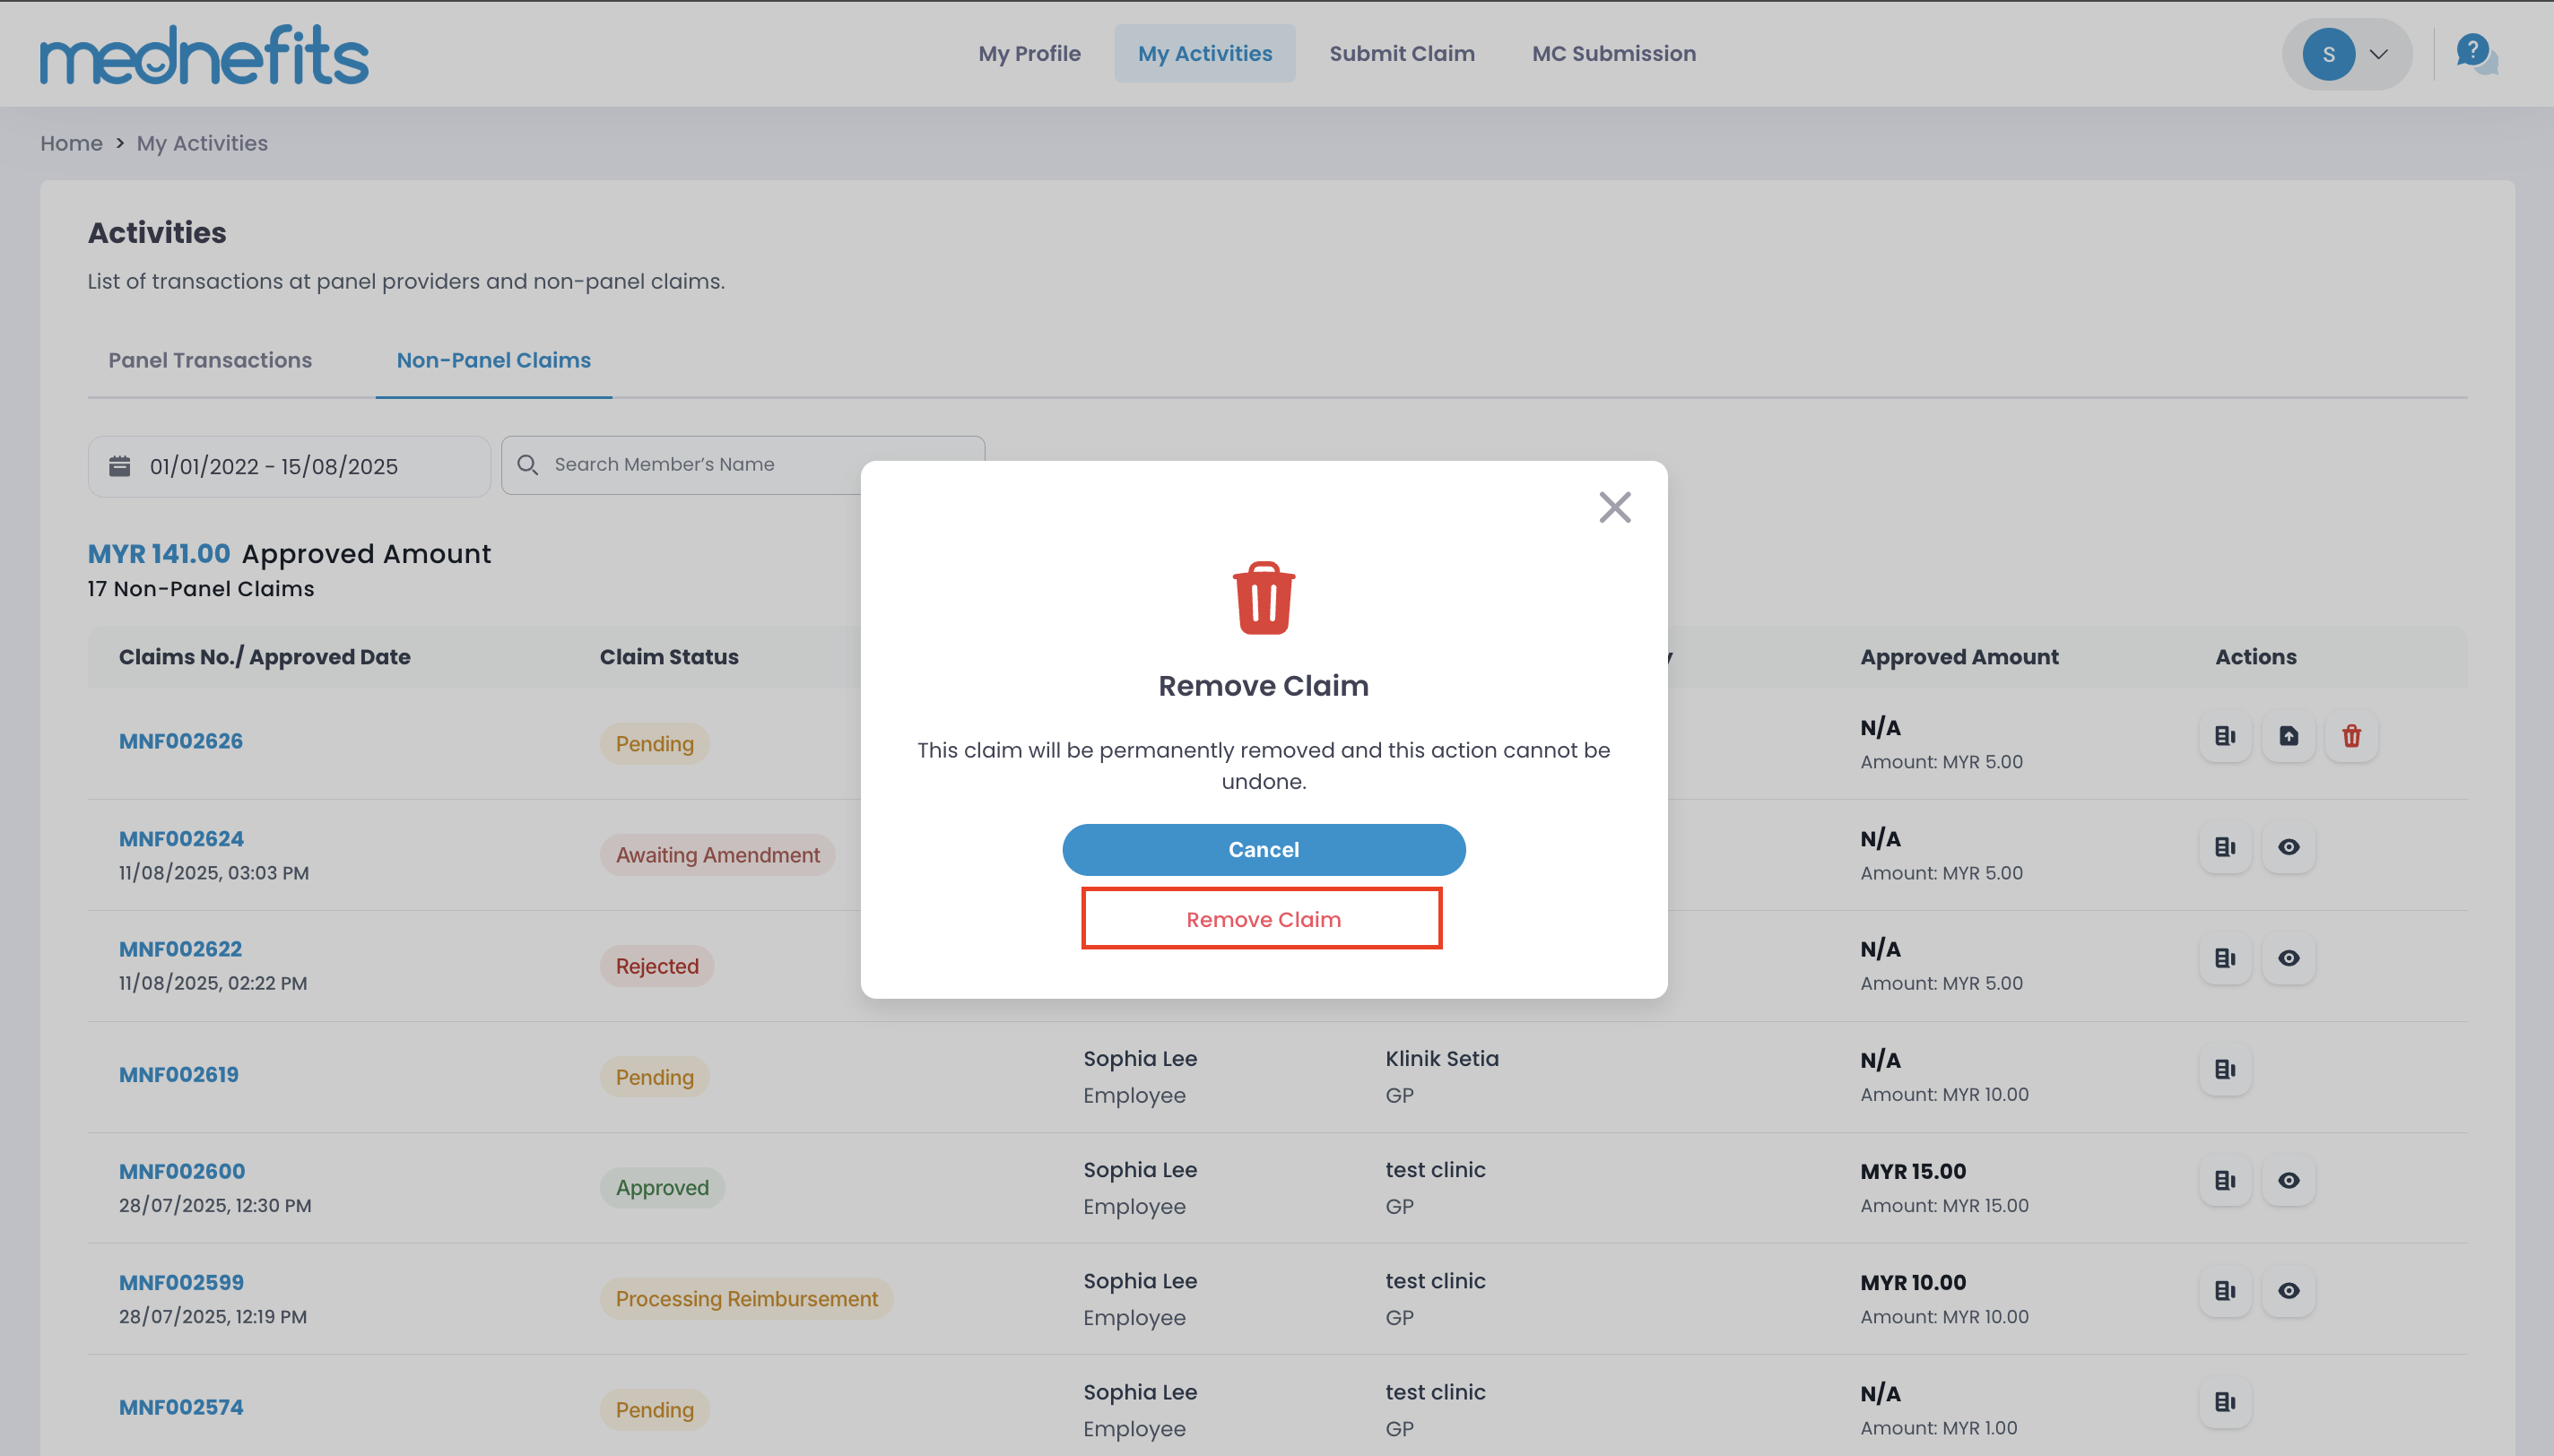Follow the Home breadcrumb link

[71, 143]
